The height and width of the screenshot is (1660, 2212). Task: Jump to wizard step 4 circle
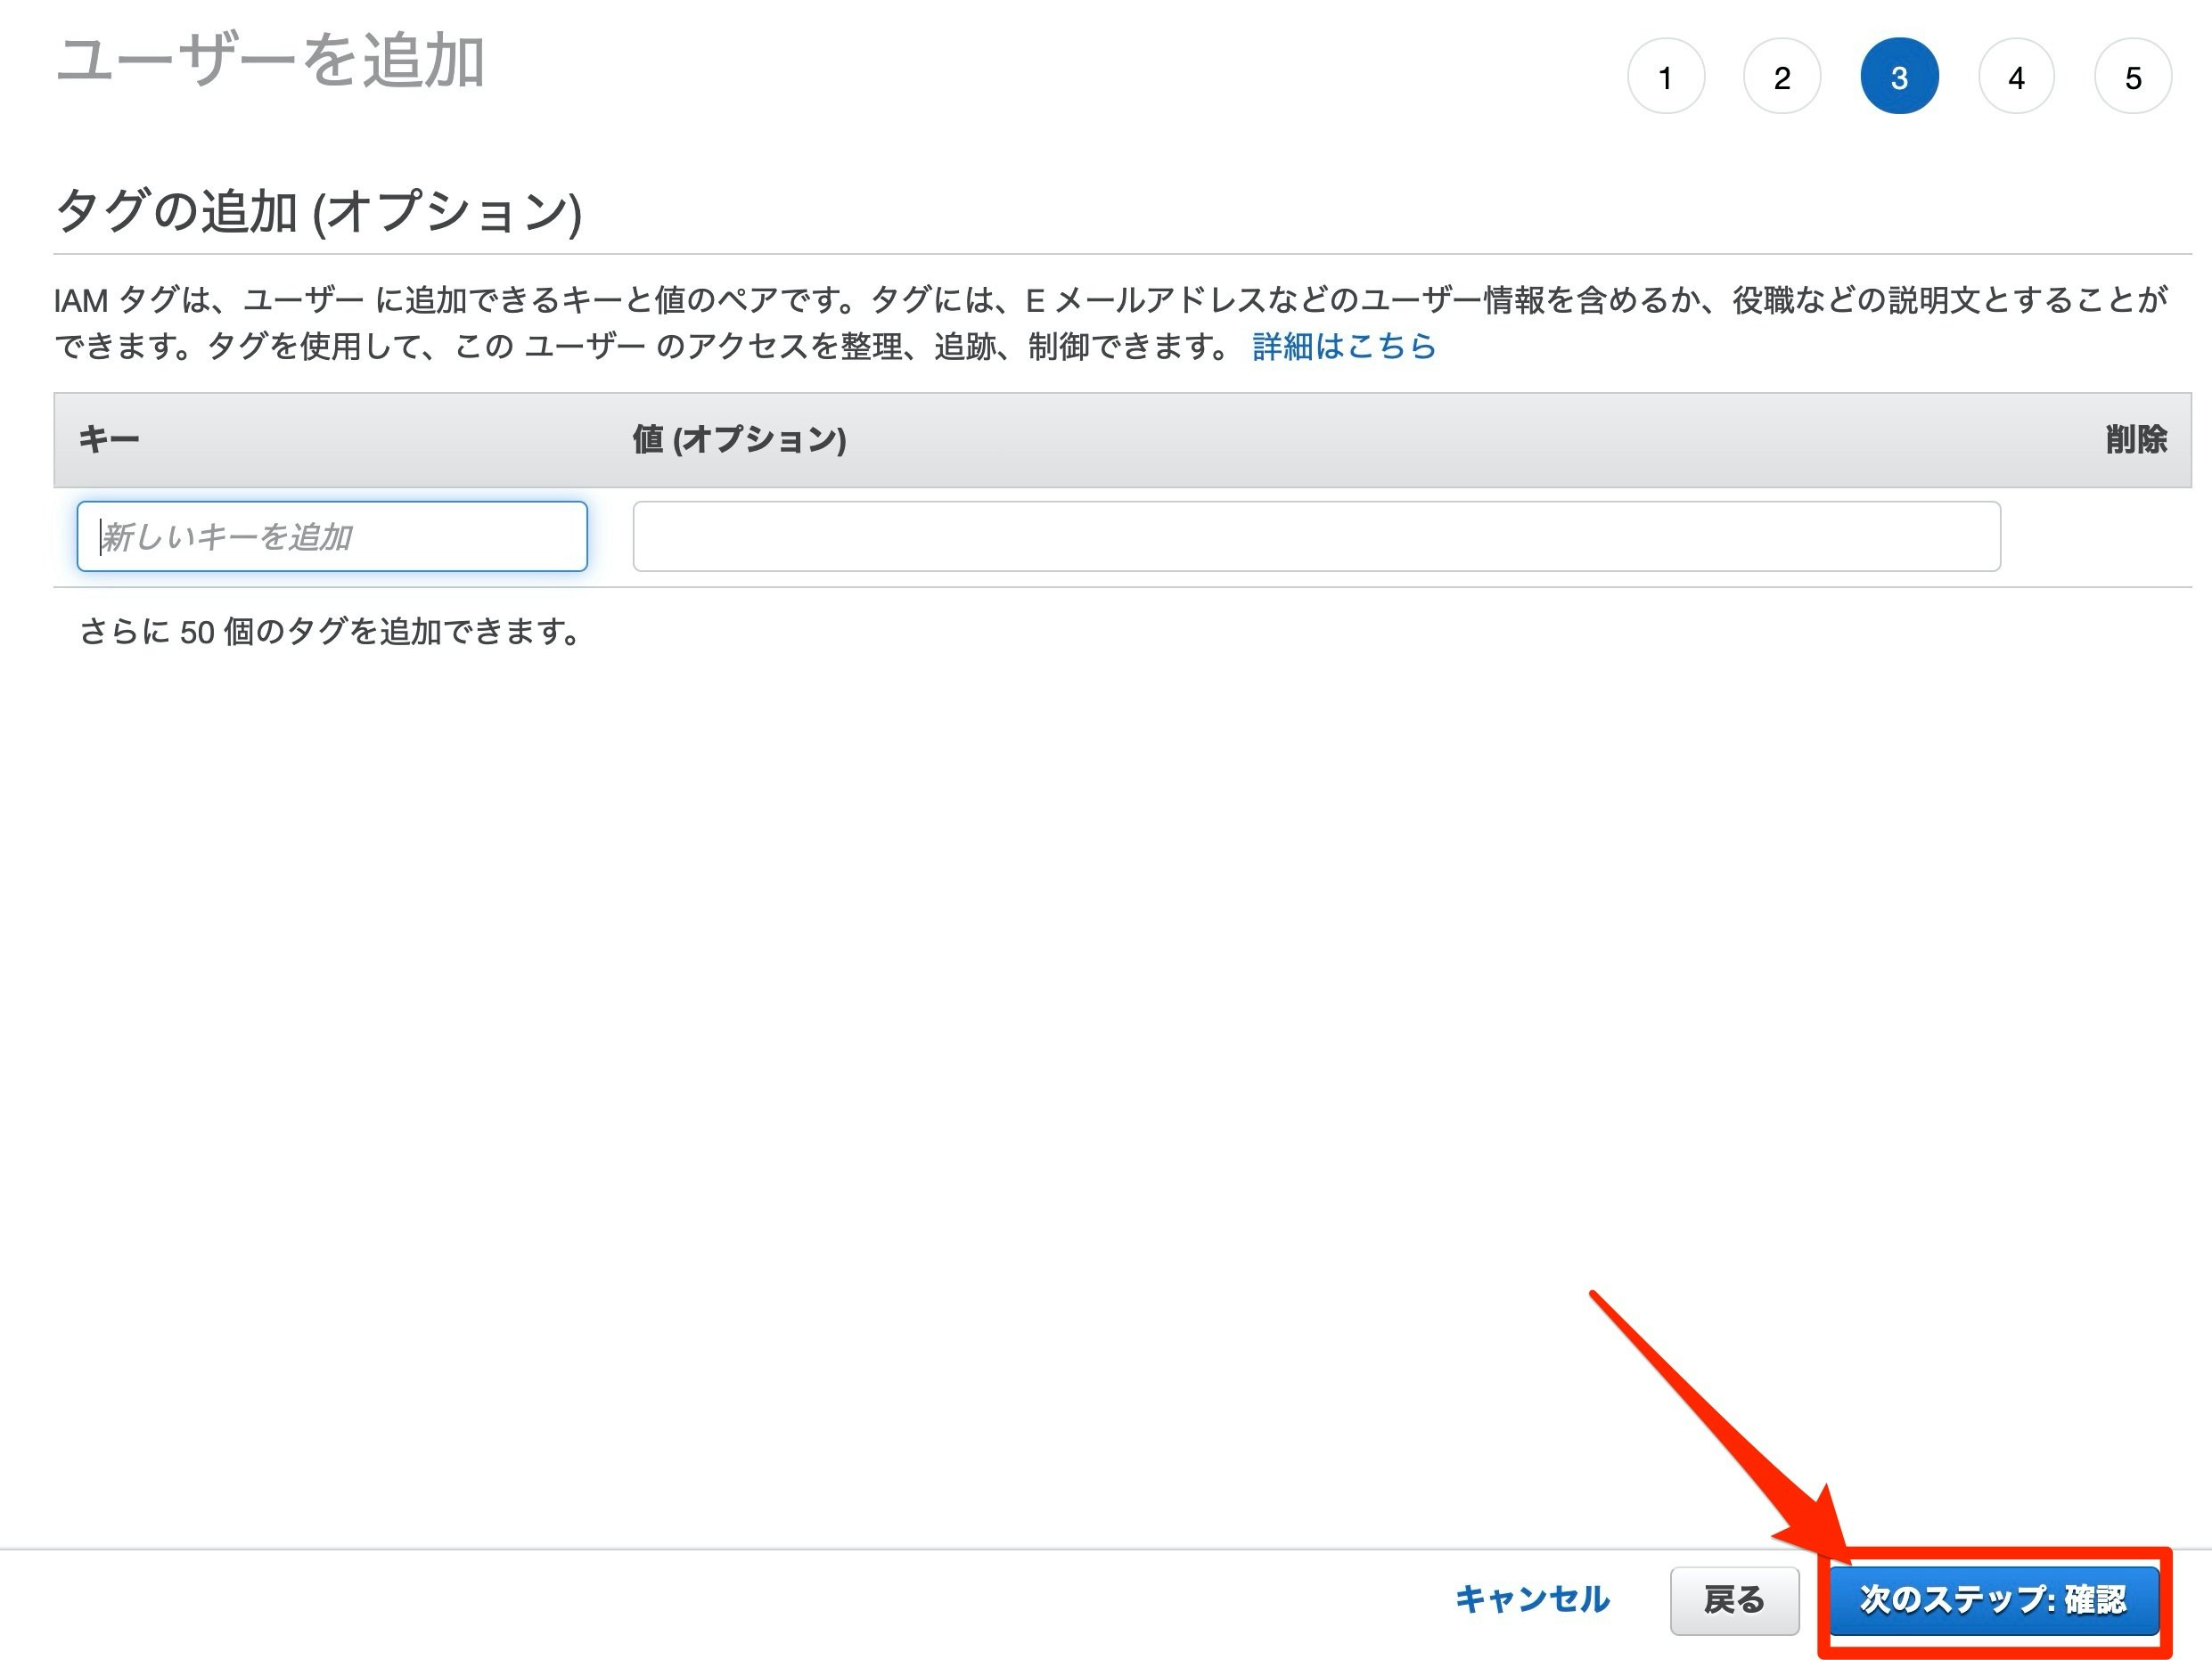(2016, 77)
